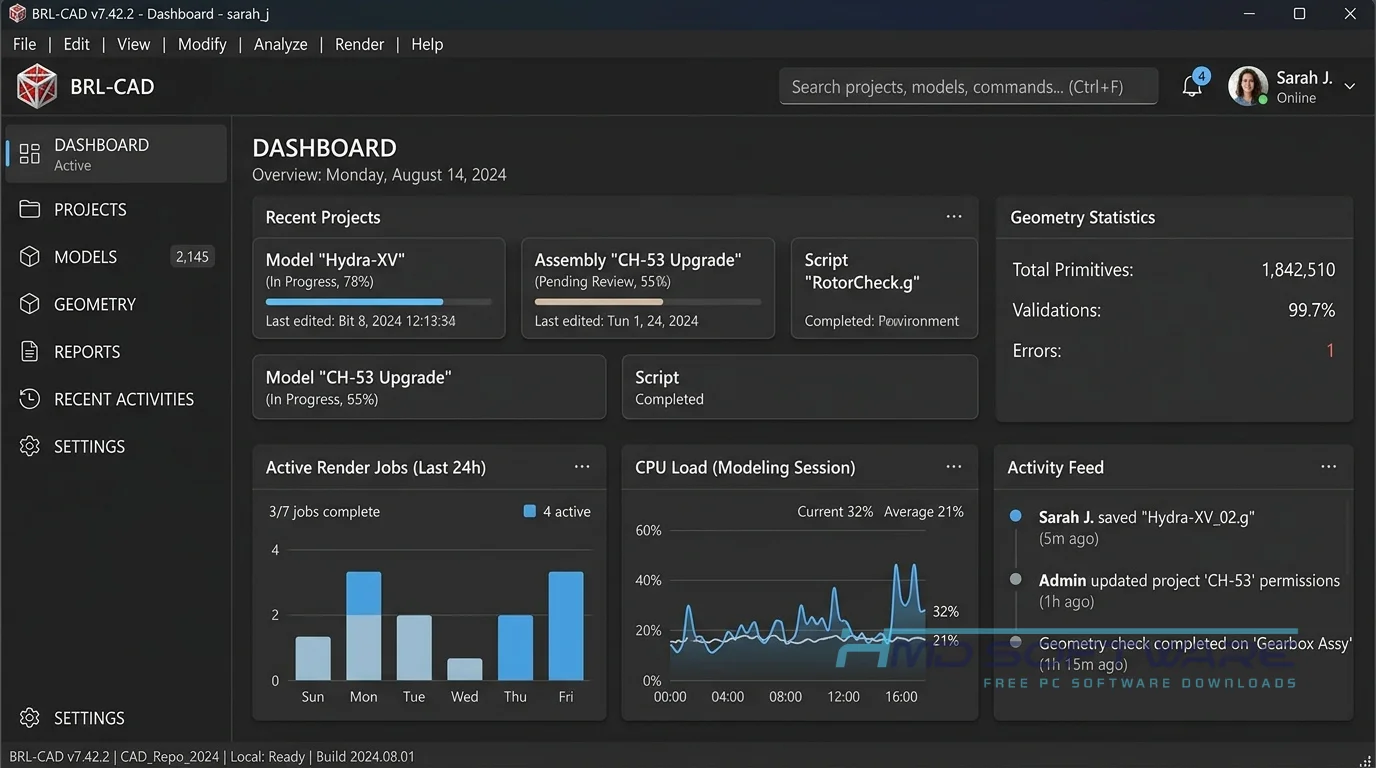1376x768 pixels.
Task: Click the blue "4 active" legend swatch
Action: 530,511
